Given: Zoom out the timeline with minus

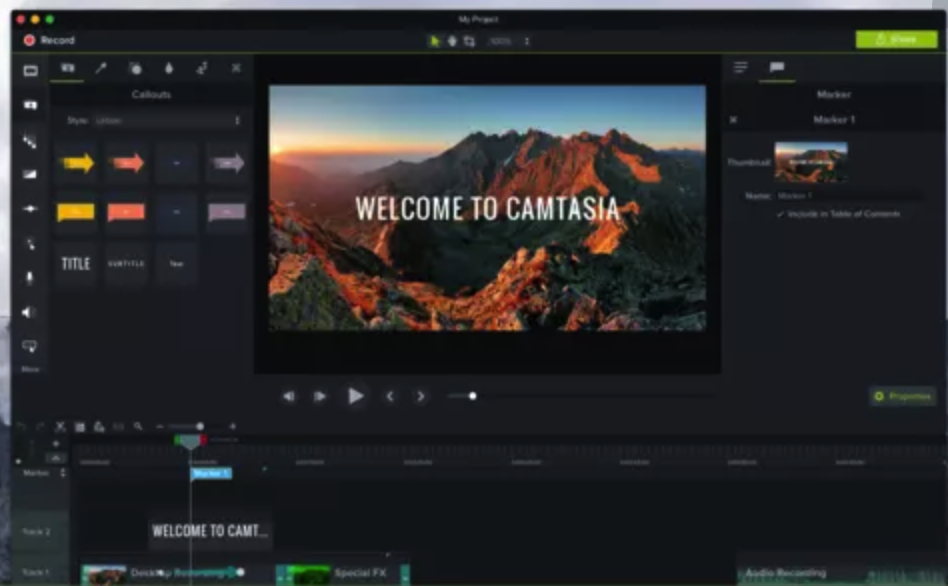Looking at the screenshot, I should pyautogui.click(x=160, y=427).
